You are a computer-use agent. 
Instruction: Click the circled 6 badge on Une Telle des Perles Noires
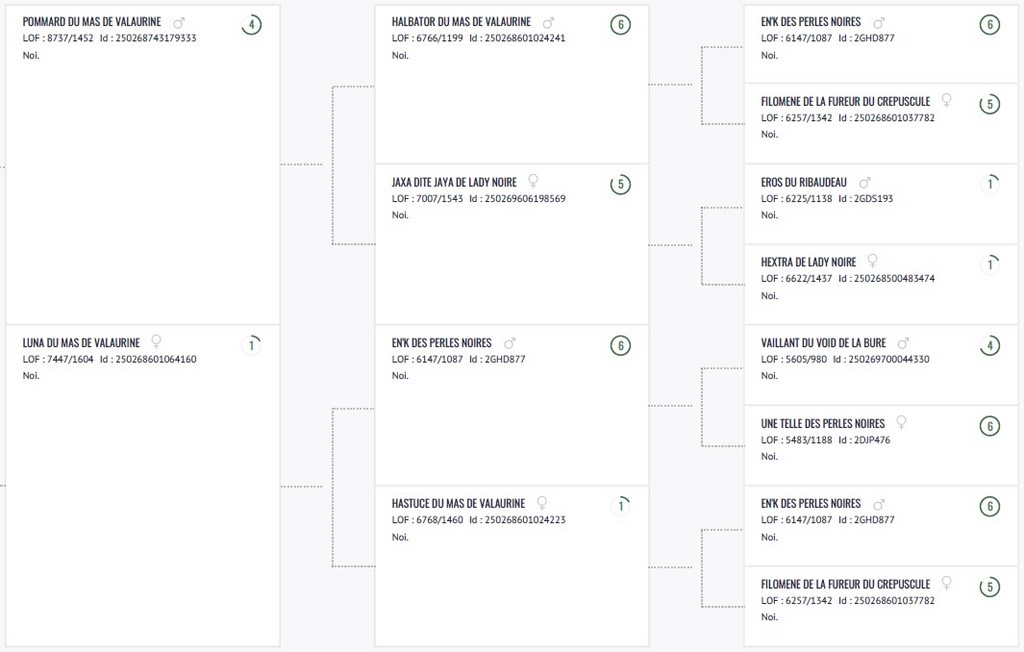tap(990, 426)
